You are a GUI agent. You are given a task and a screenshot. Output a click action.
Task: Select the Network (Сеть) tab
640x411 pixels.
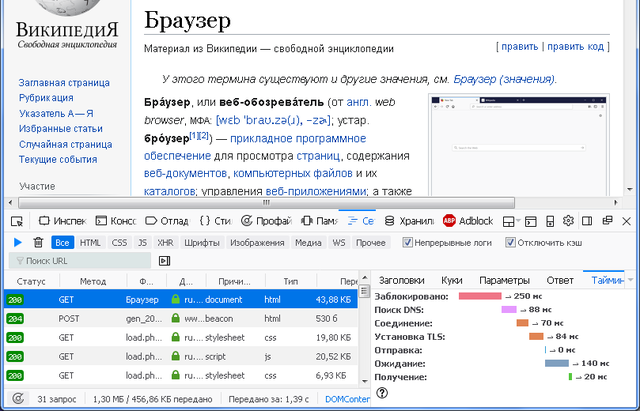pyautogui.click(x=360, y=221)
